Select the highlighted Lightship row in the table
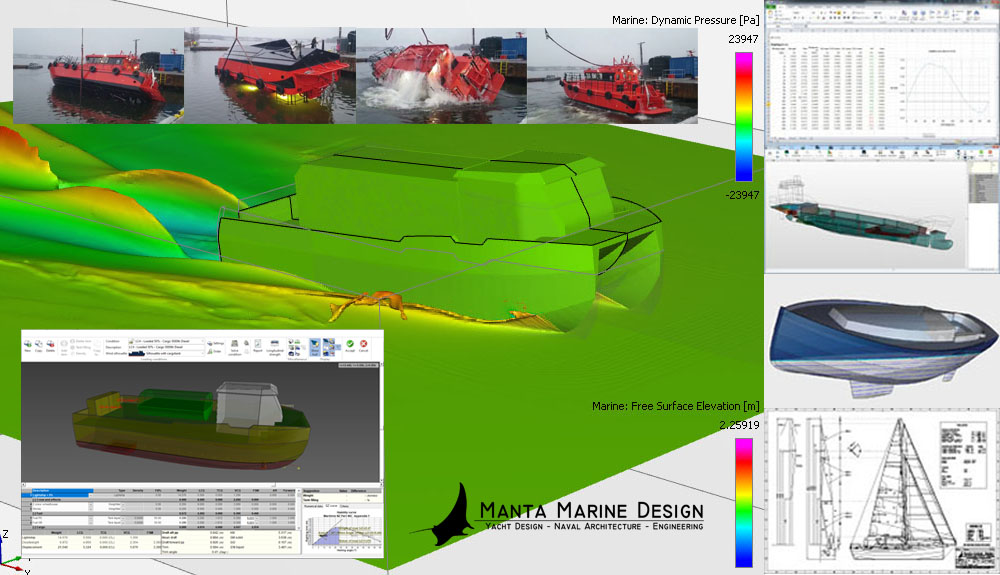This screenshot has height=575, width=1000. pyautogui.click(x=57, y=495)
